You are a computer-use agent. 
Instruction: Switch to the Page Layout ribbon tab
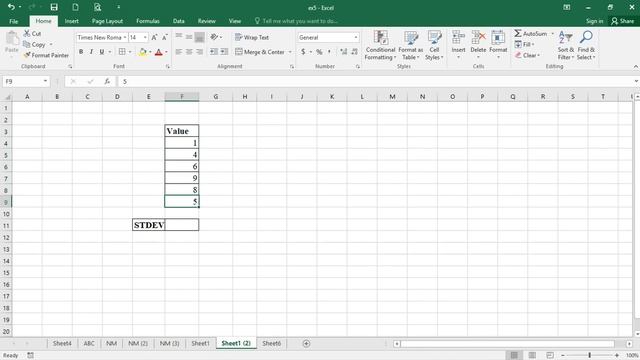(107, 21)
